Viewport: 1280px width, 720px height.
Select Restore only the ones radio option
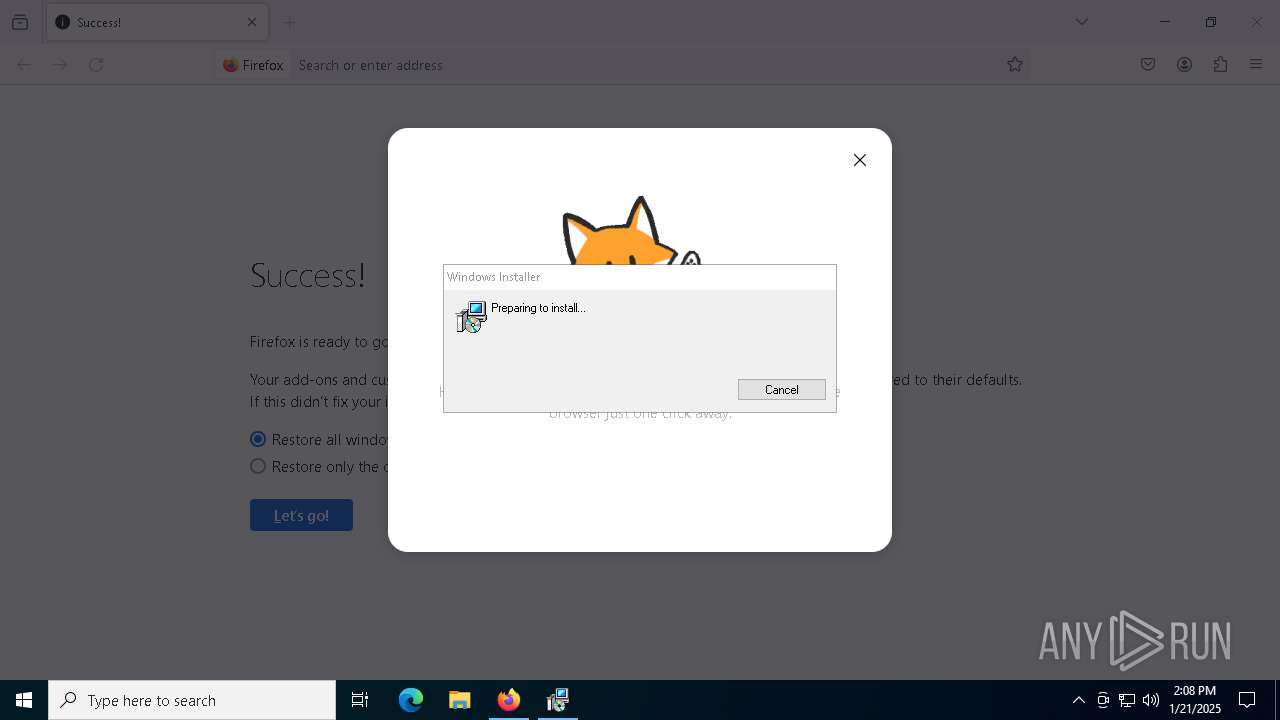point(258,466)
